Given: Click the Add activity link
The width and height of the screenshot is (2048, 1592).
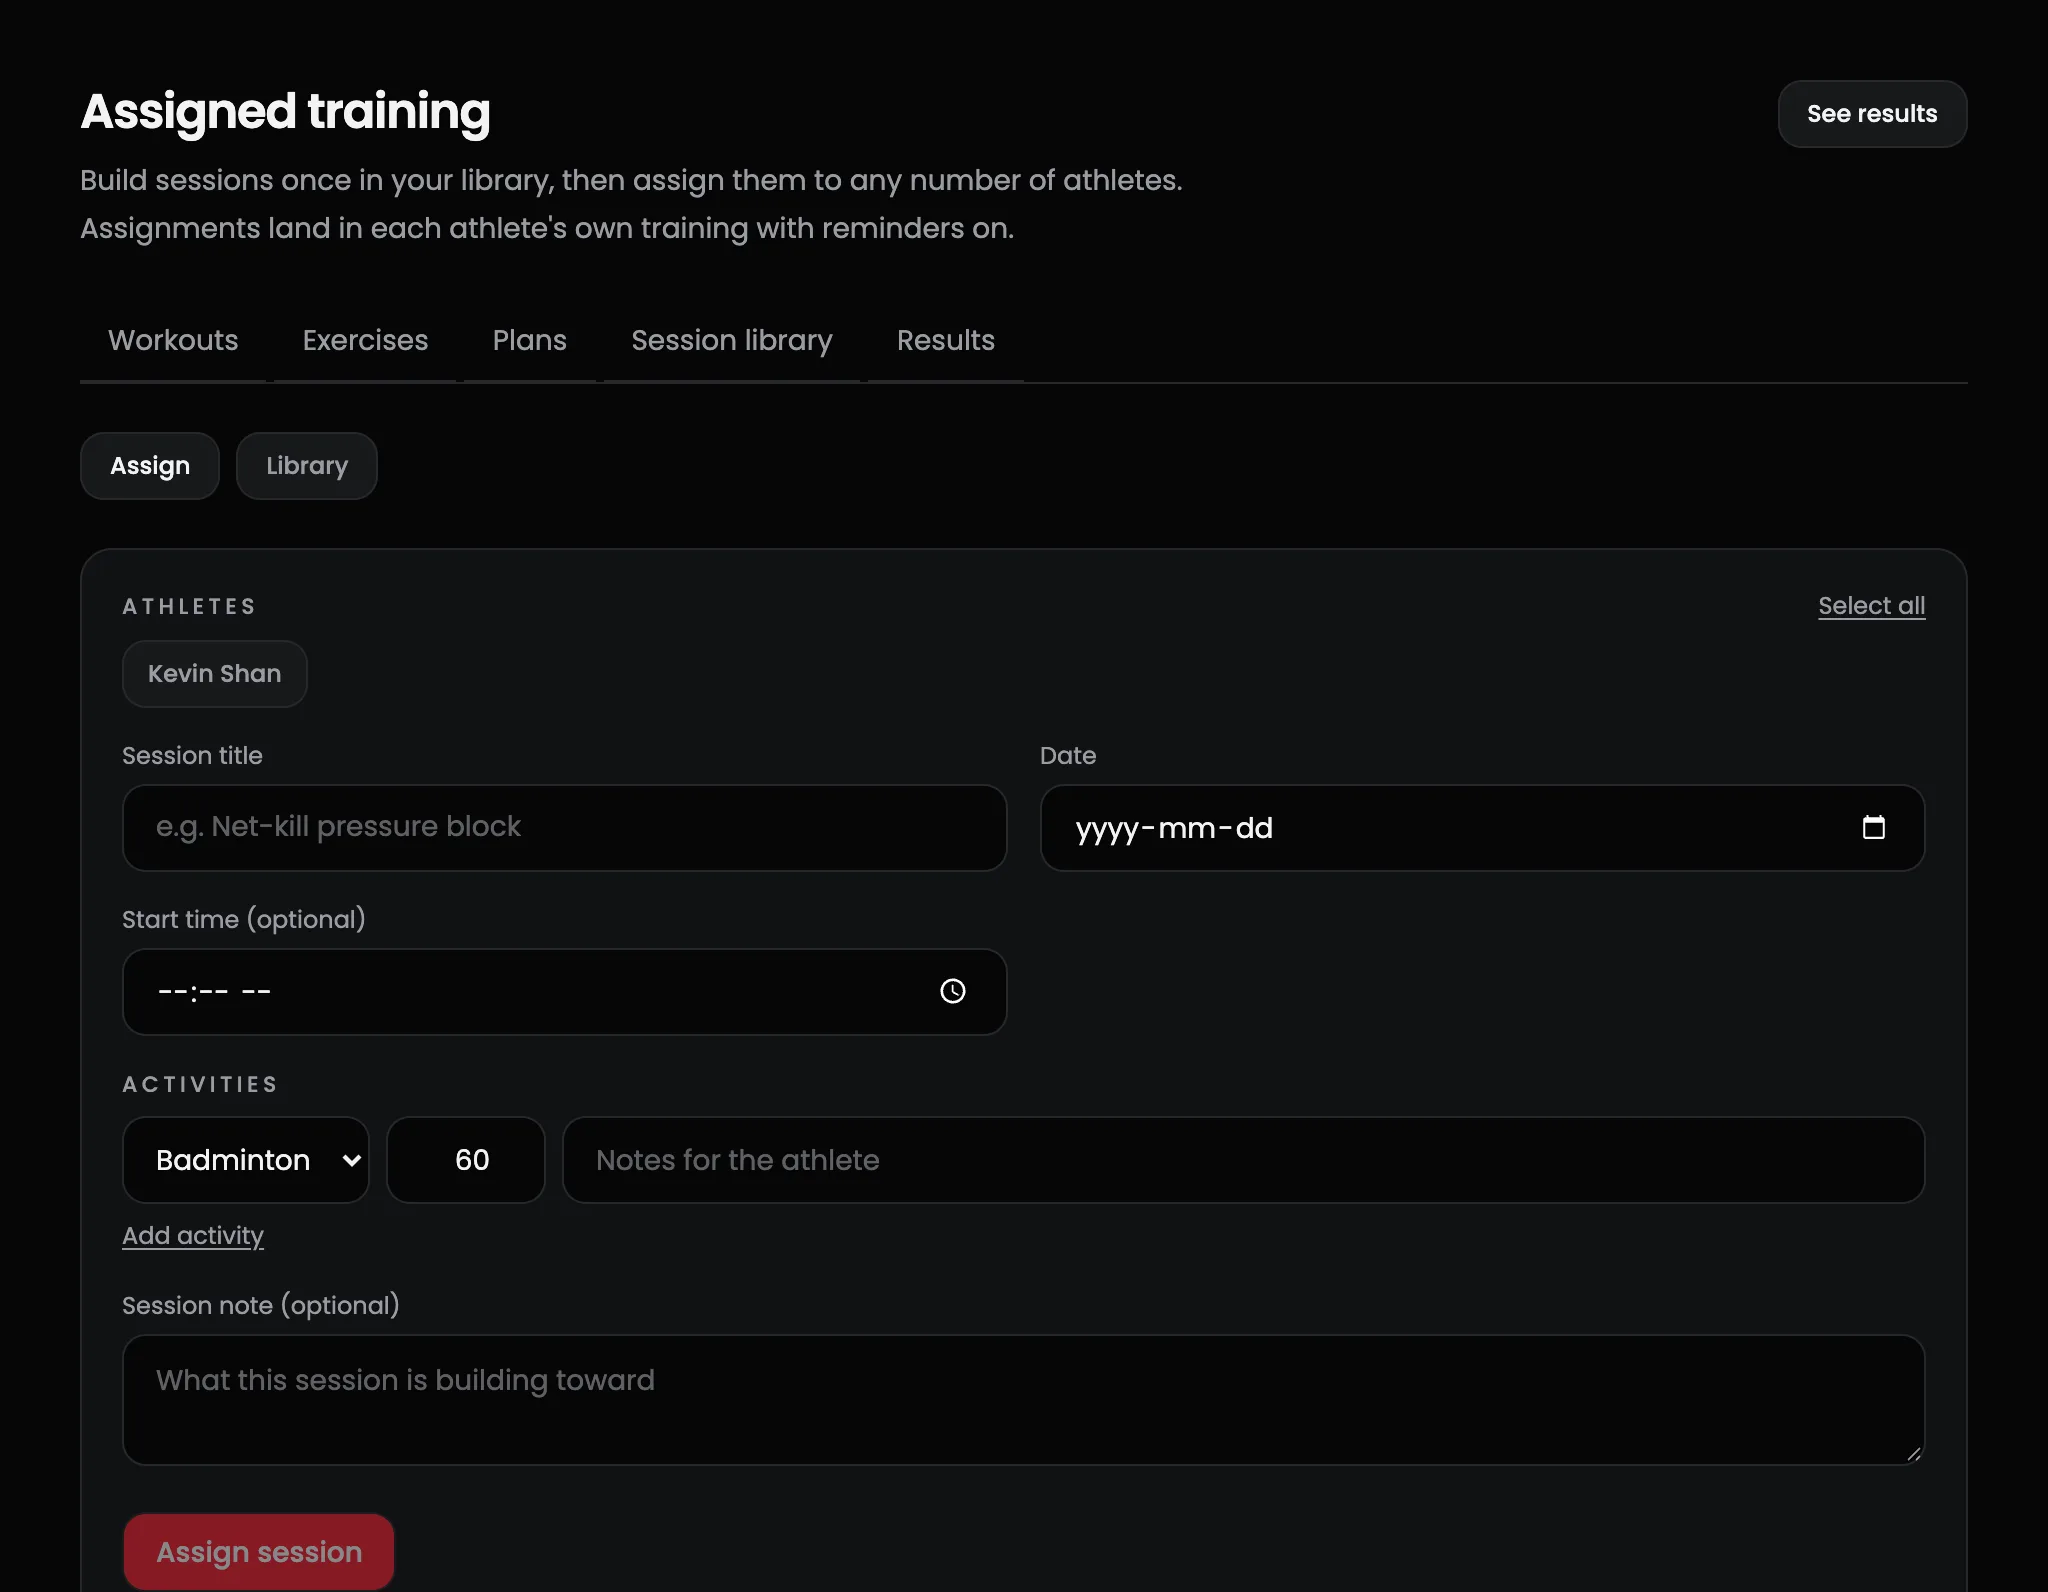Looking at the screenshot, I should 193,1236.
